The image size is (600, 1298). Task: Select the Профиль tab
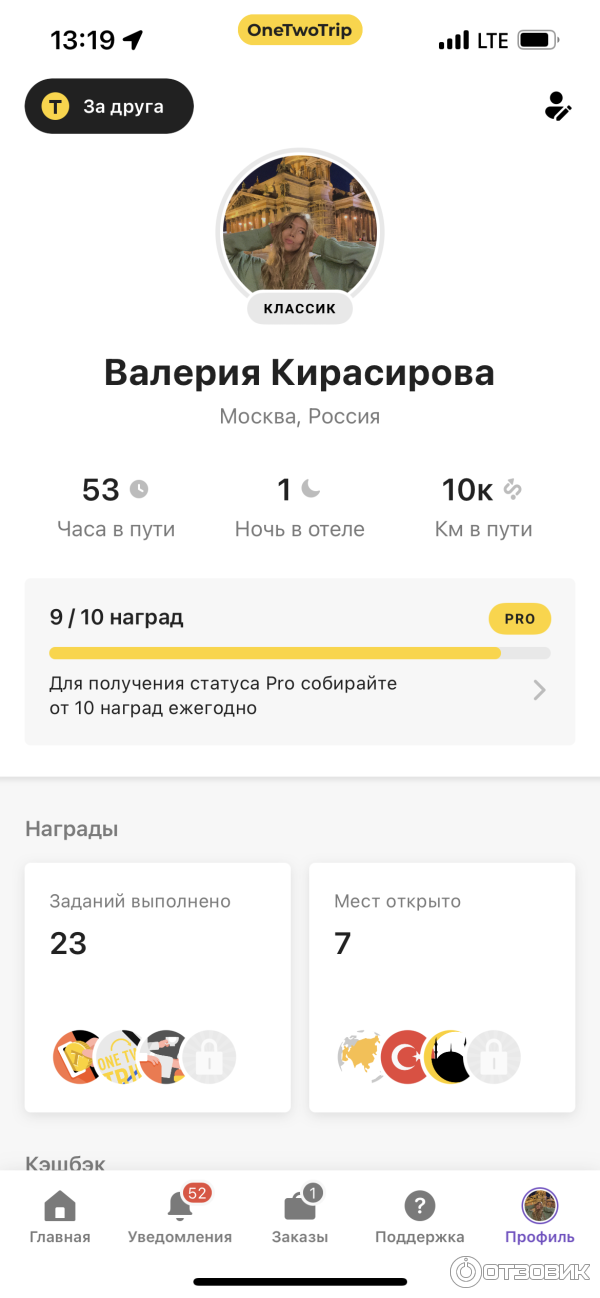pyautogui.click(x=540, y=1216)
